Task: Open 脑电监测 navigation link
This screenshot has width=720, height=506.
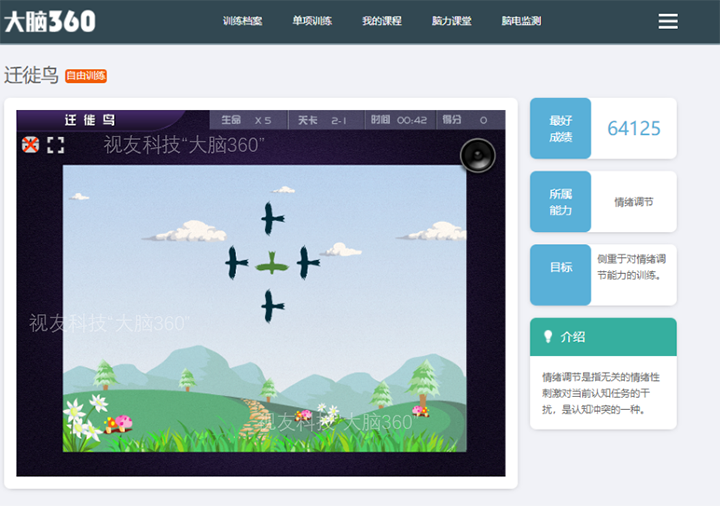Action: coord(522,21)
